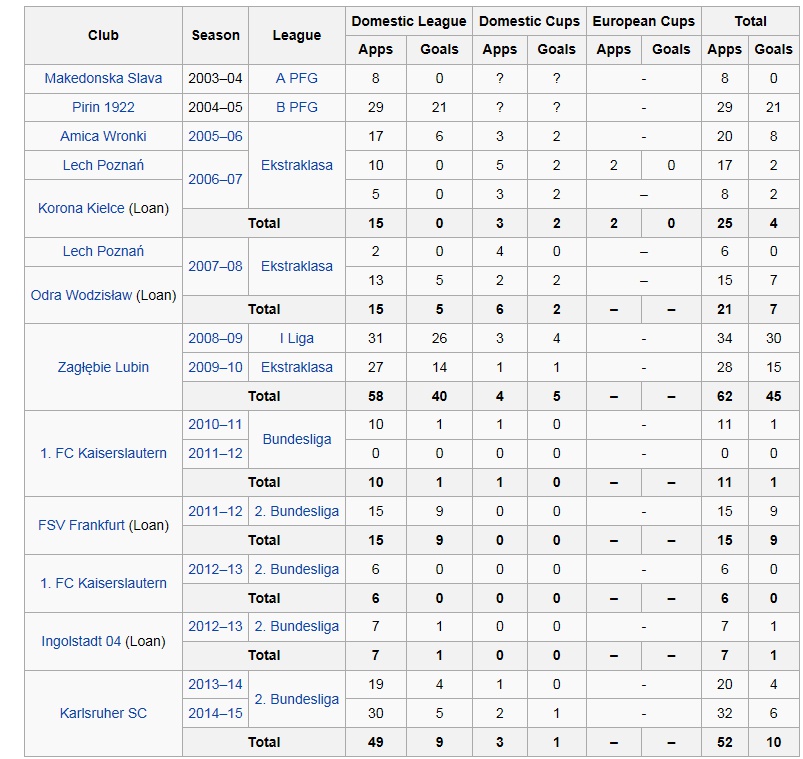The width and height of the screenshot is (803, 759).
Task: Click the European Cups header
Action: pyautogui.click(x=643, y=22)
